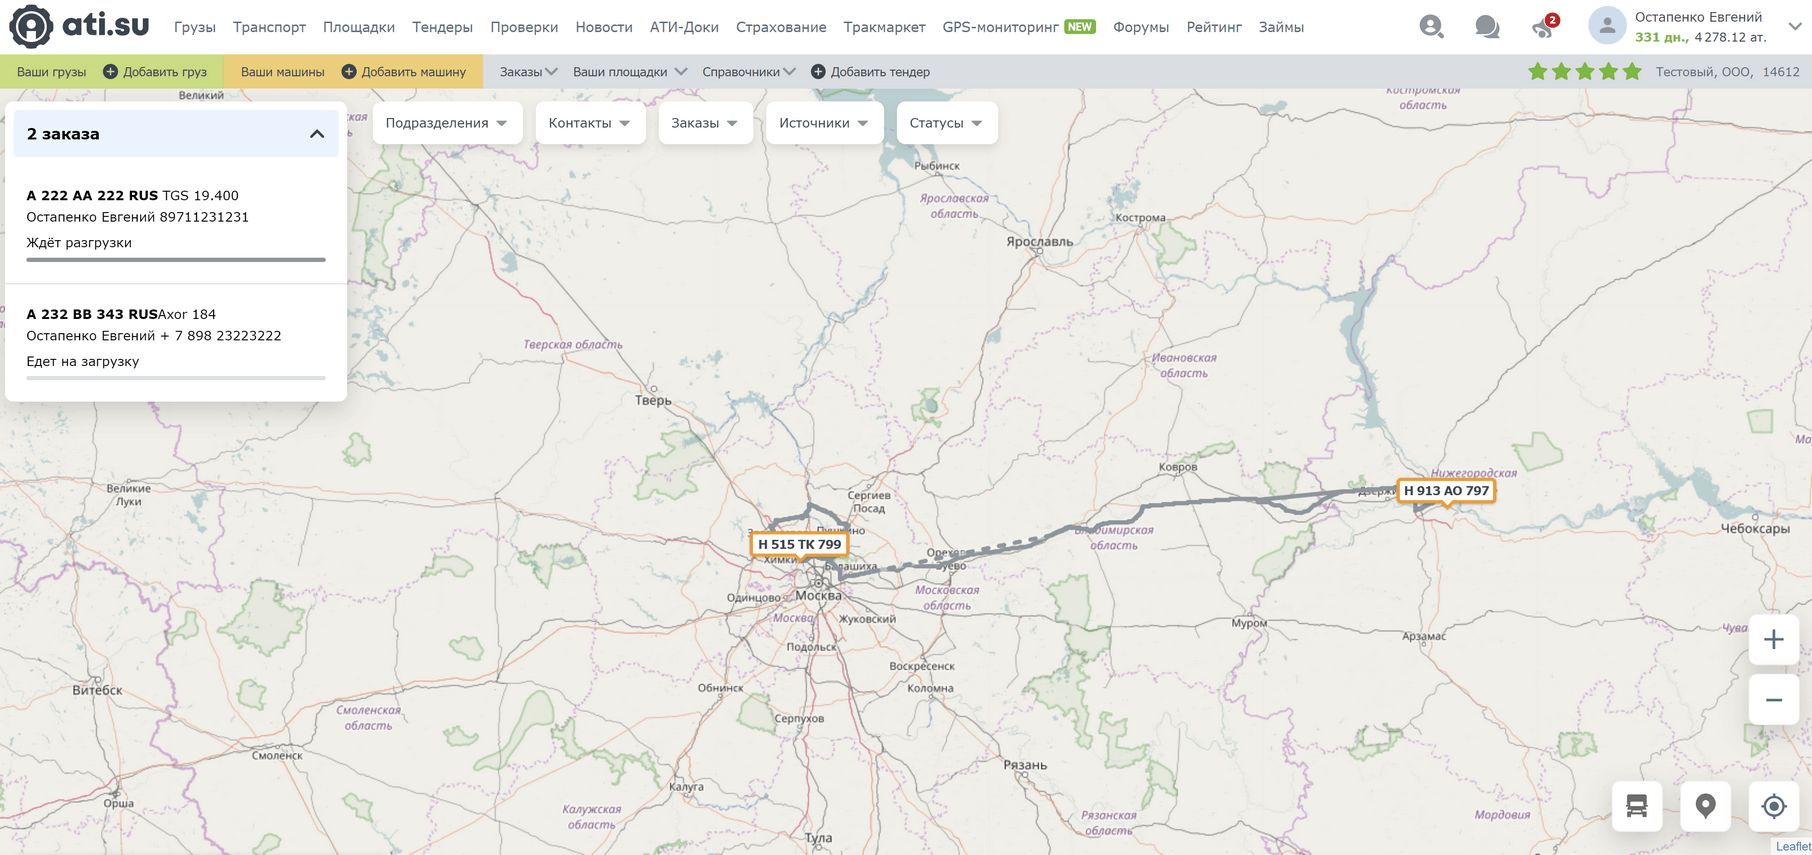Click the green rating stars
1812x855 pixels.
(1585, 71)
